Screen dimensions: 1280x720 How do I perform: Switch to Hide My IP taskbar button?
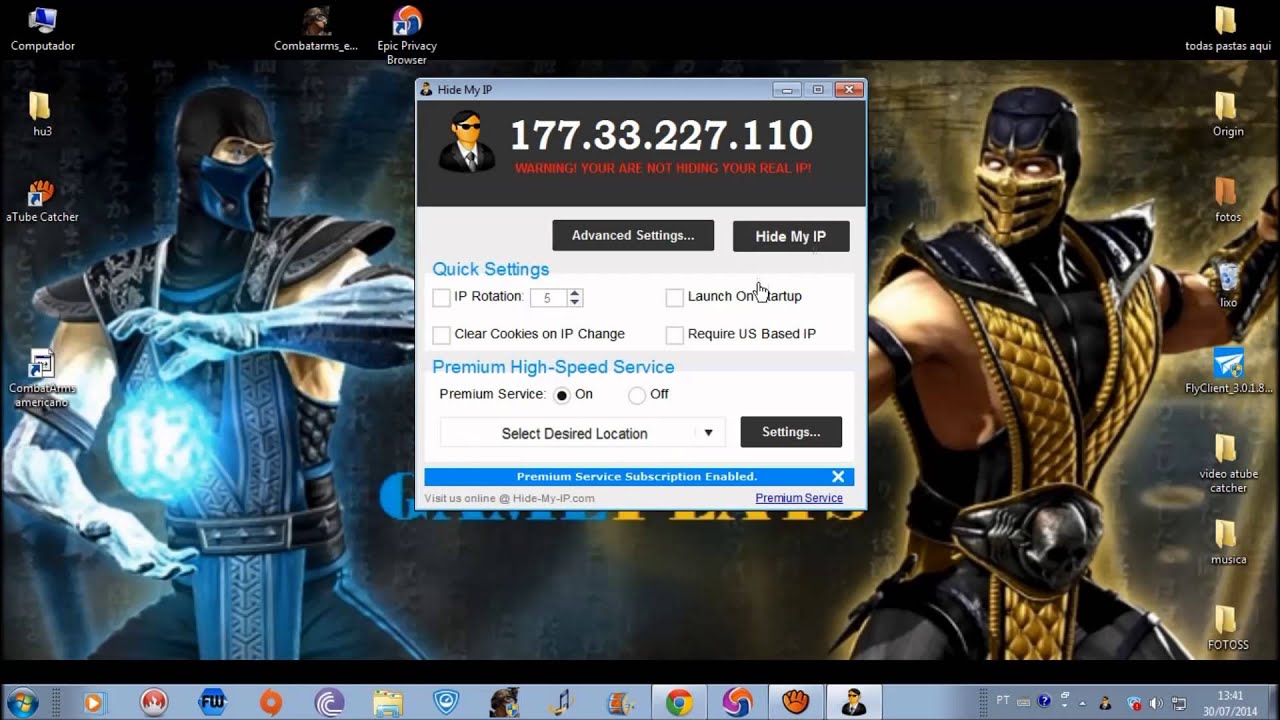(854, 703)
